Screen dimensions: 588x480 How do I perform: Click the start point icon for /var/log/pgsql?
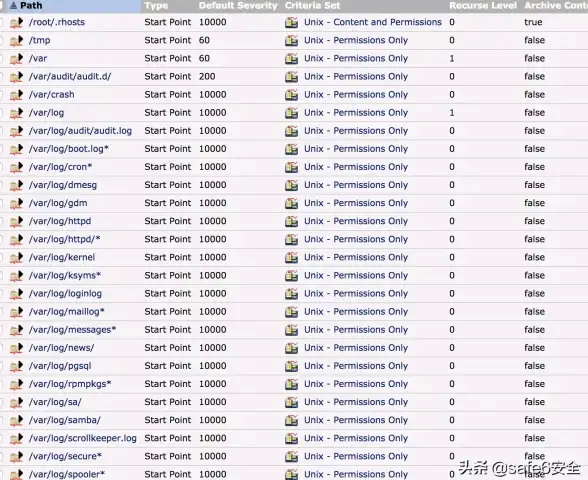(16, 366)
